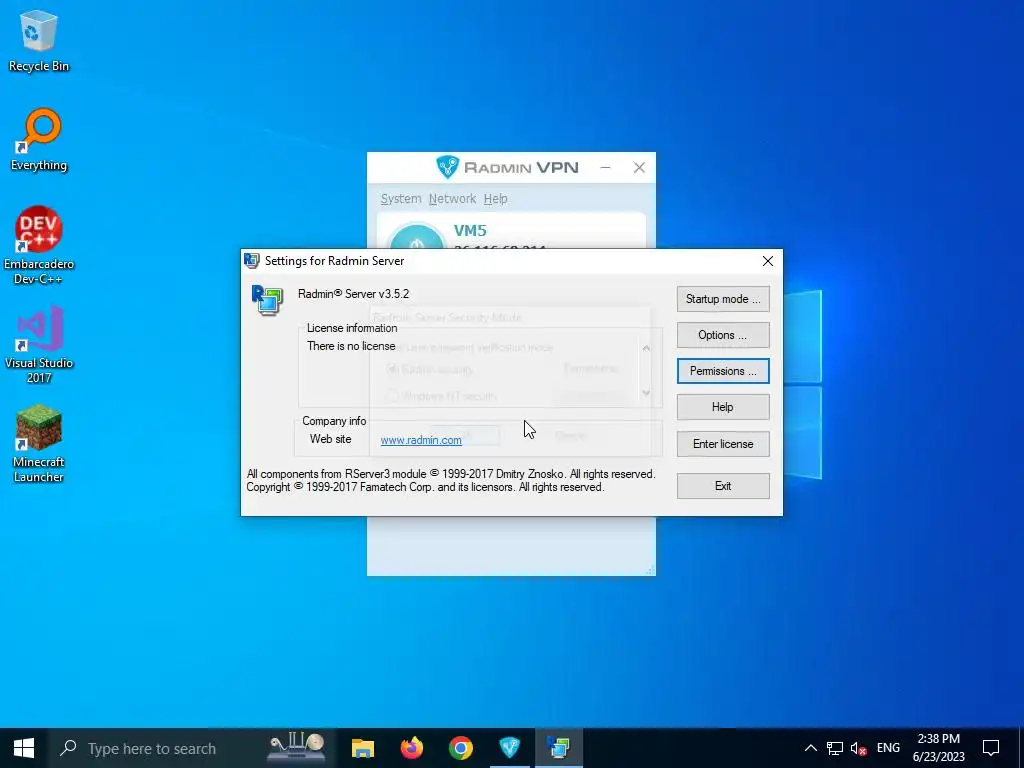Switch the ENG input language indicator
The image size is (1024, 768).
[888, 748]
